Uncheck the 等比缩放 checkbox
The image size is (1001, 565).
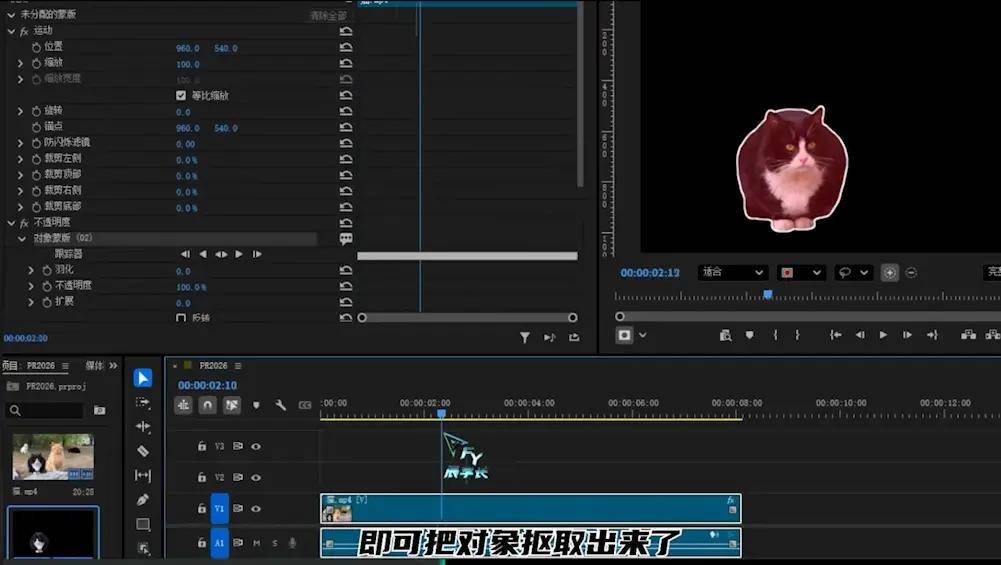[181, 96]
